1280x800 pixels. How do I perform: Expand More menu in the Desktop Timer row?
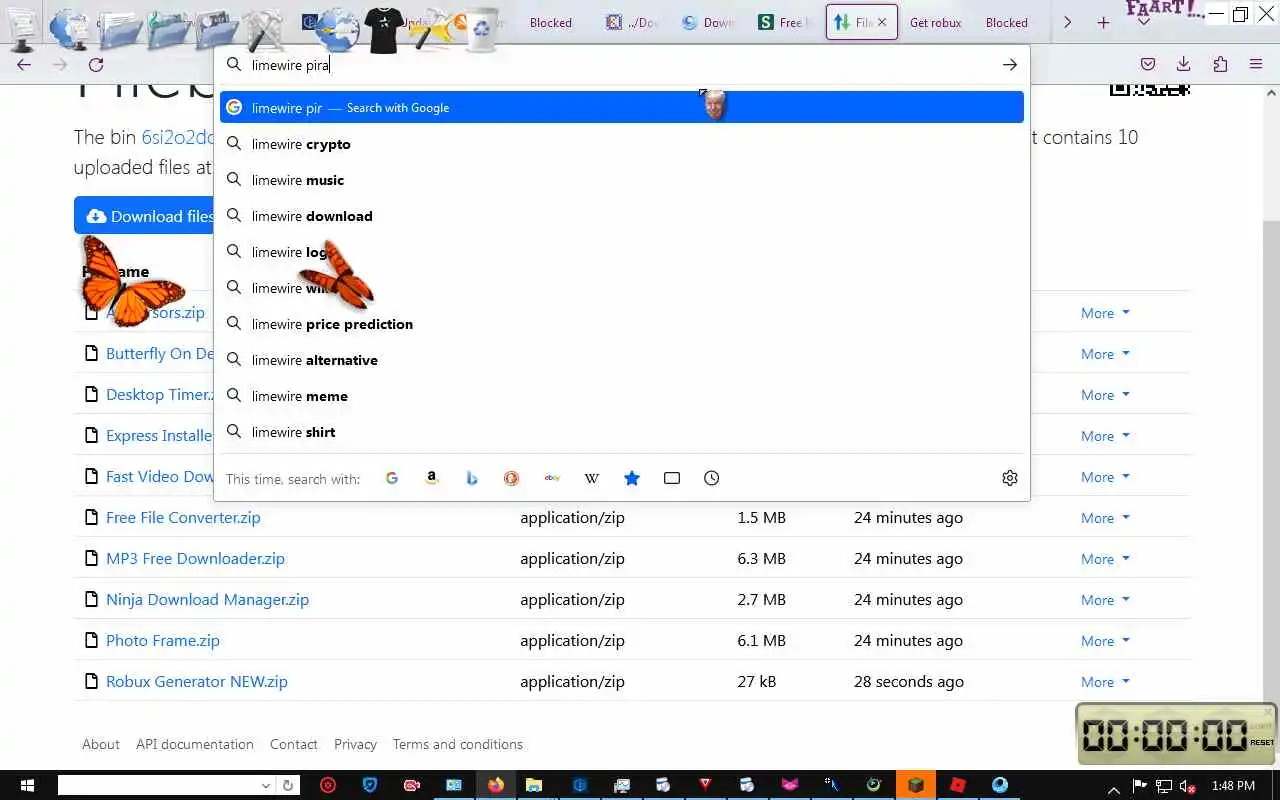click(x=1105, y=395)
